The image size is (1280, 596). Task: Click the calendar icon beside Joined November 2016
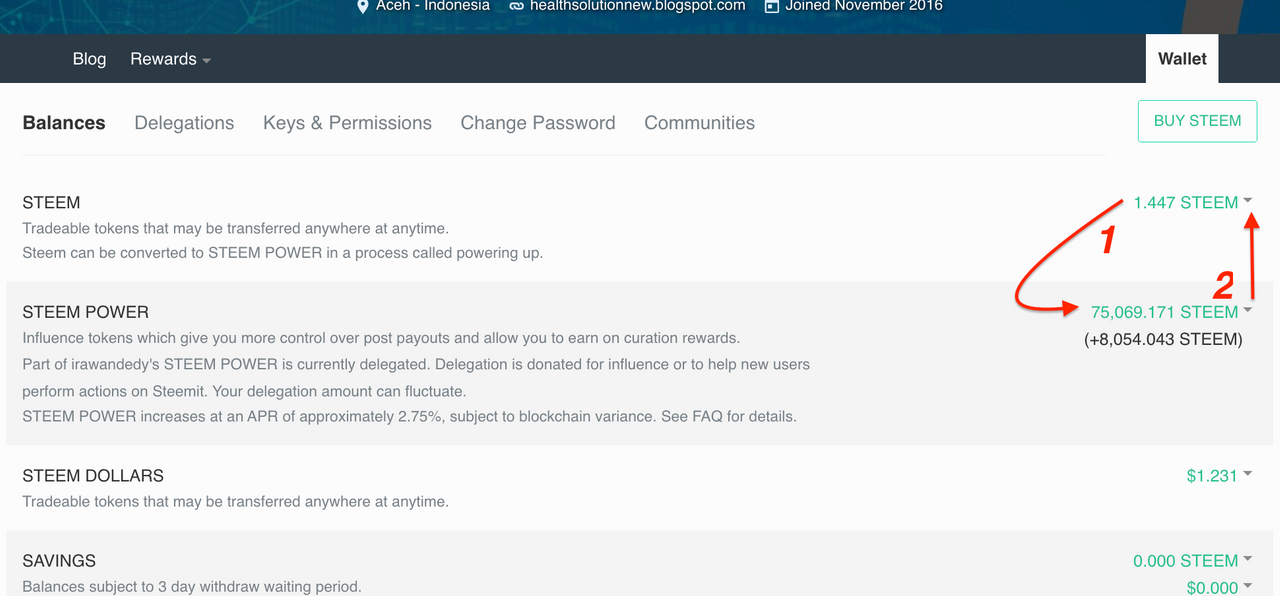point(771,6)
